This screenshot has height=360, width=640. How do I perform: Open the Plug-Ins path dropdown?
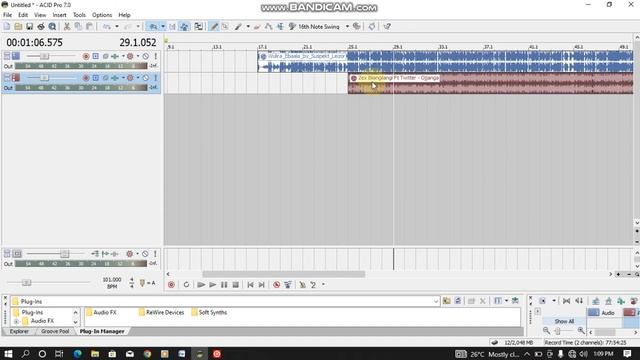(436, 302)
